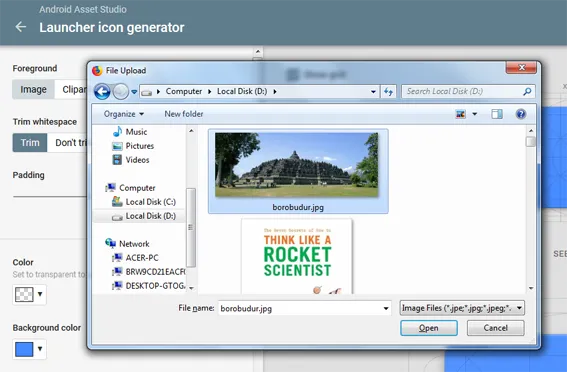Click the monitor icon beside ACER-PC
The image size is (567, 372).
[117, 258]
